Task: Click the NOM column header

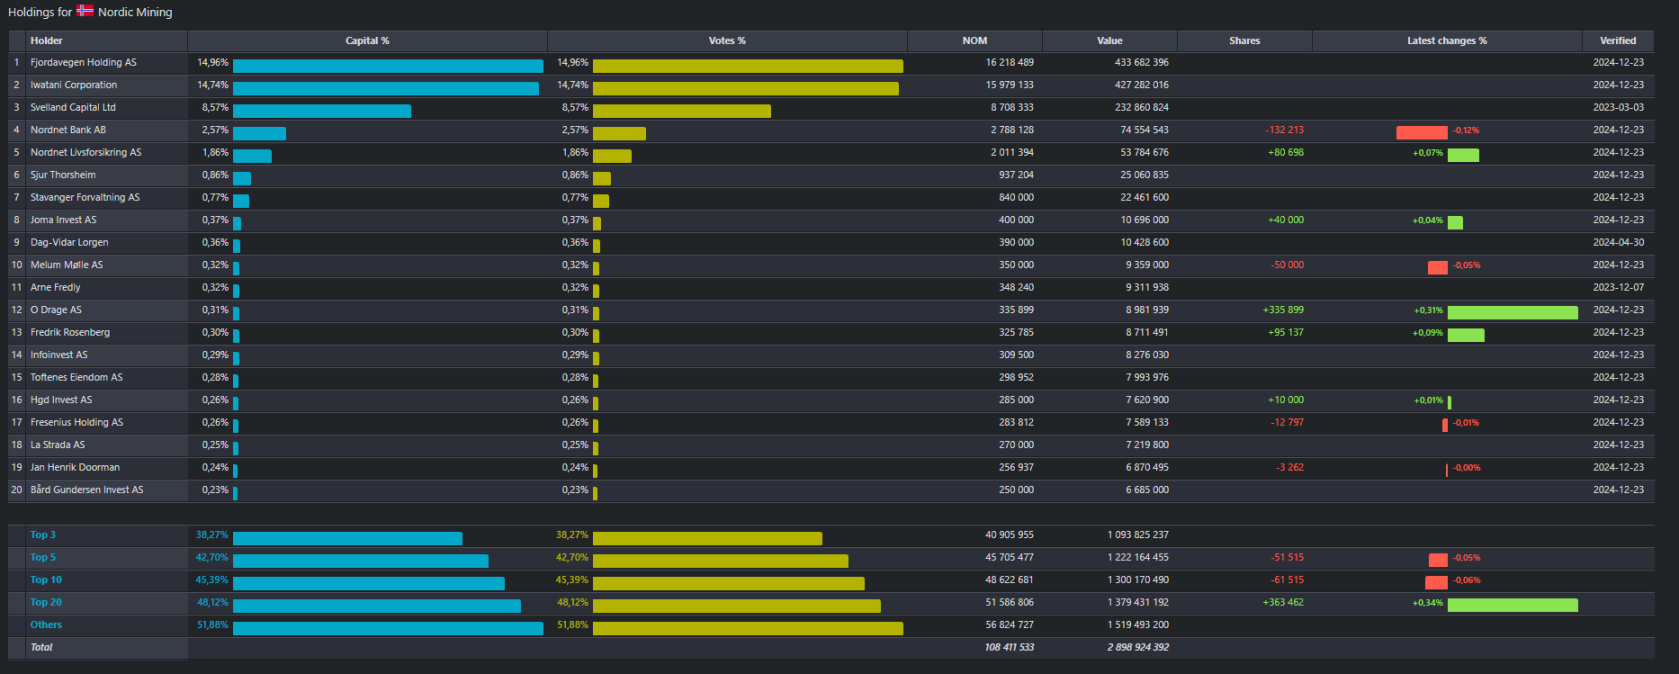Action: coord(975,41)
